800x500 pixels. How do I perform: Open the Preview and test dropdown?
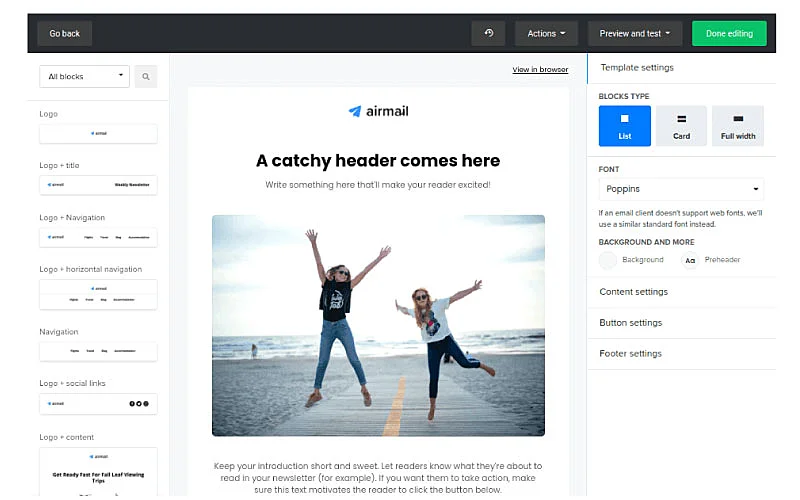[x=635, y=33]
